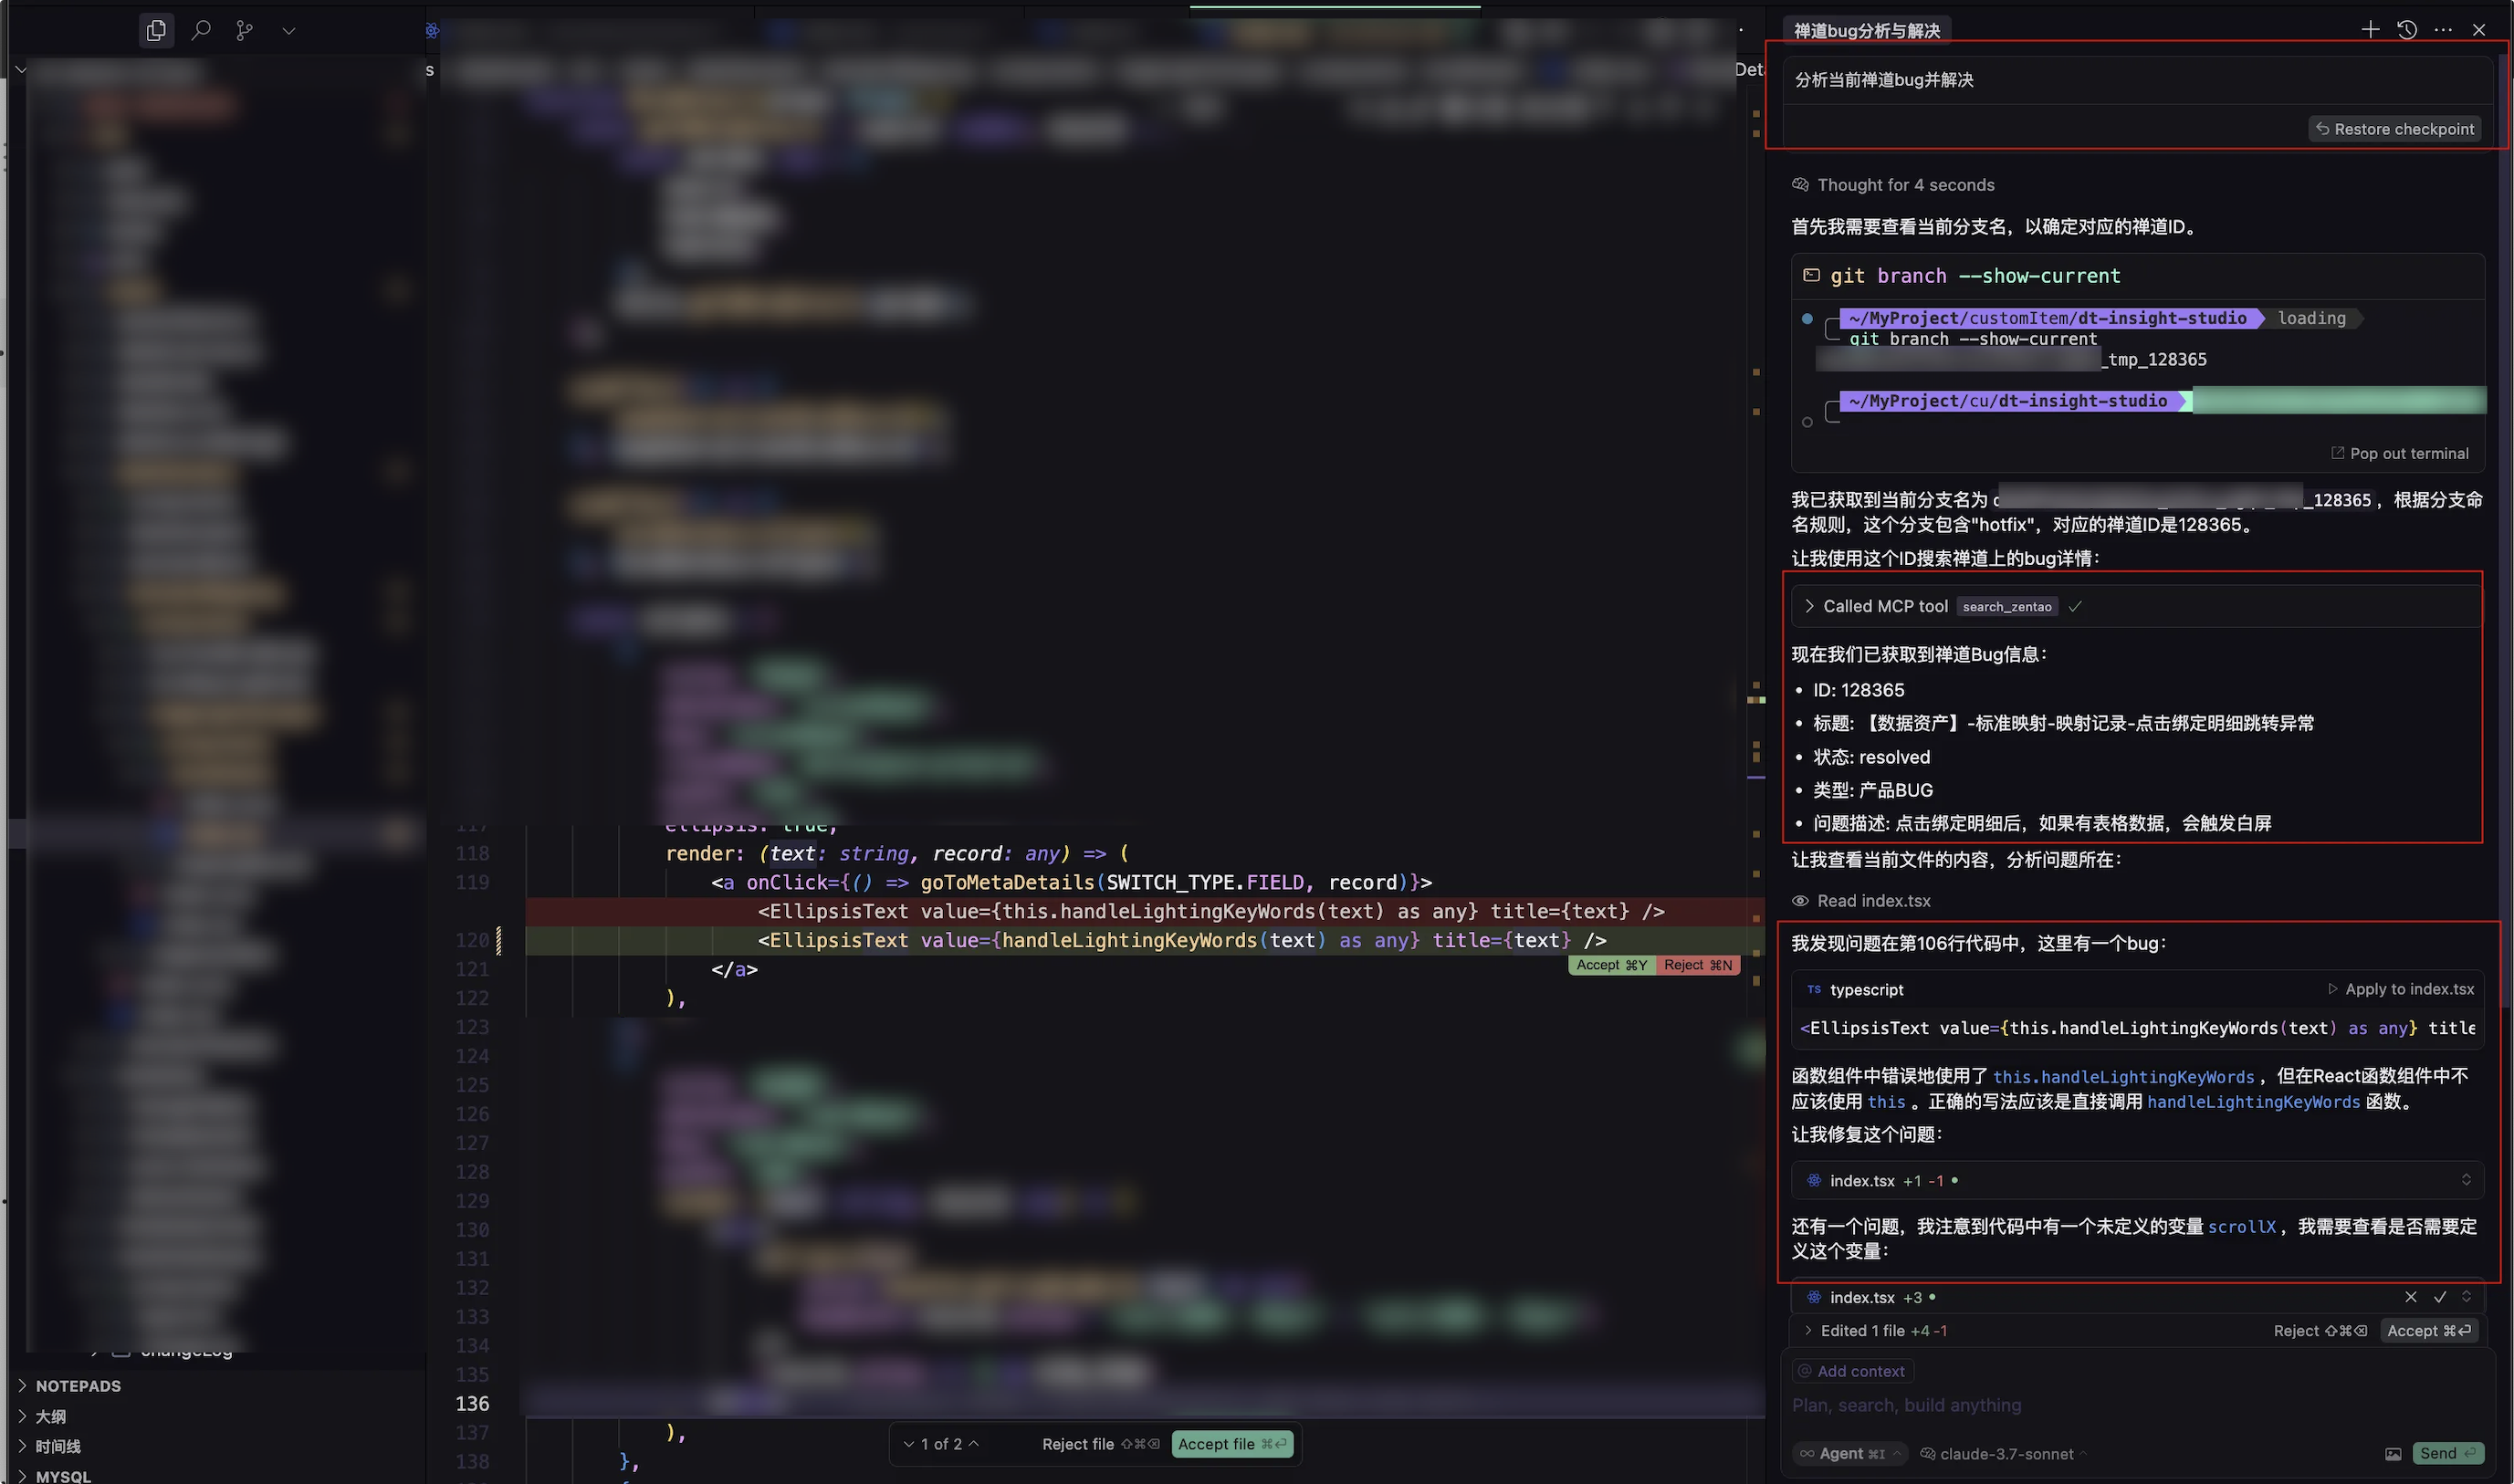Open the Explorer files icon

[x=156, y=31]
